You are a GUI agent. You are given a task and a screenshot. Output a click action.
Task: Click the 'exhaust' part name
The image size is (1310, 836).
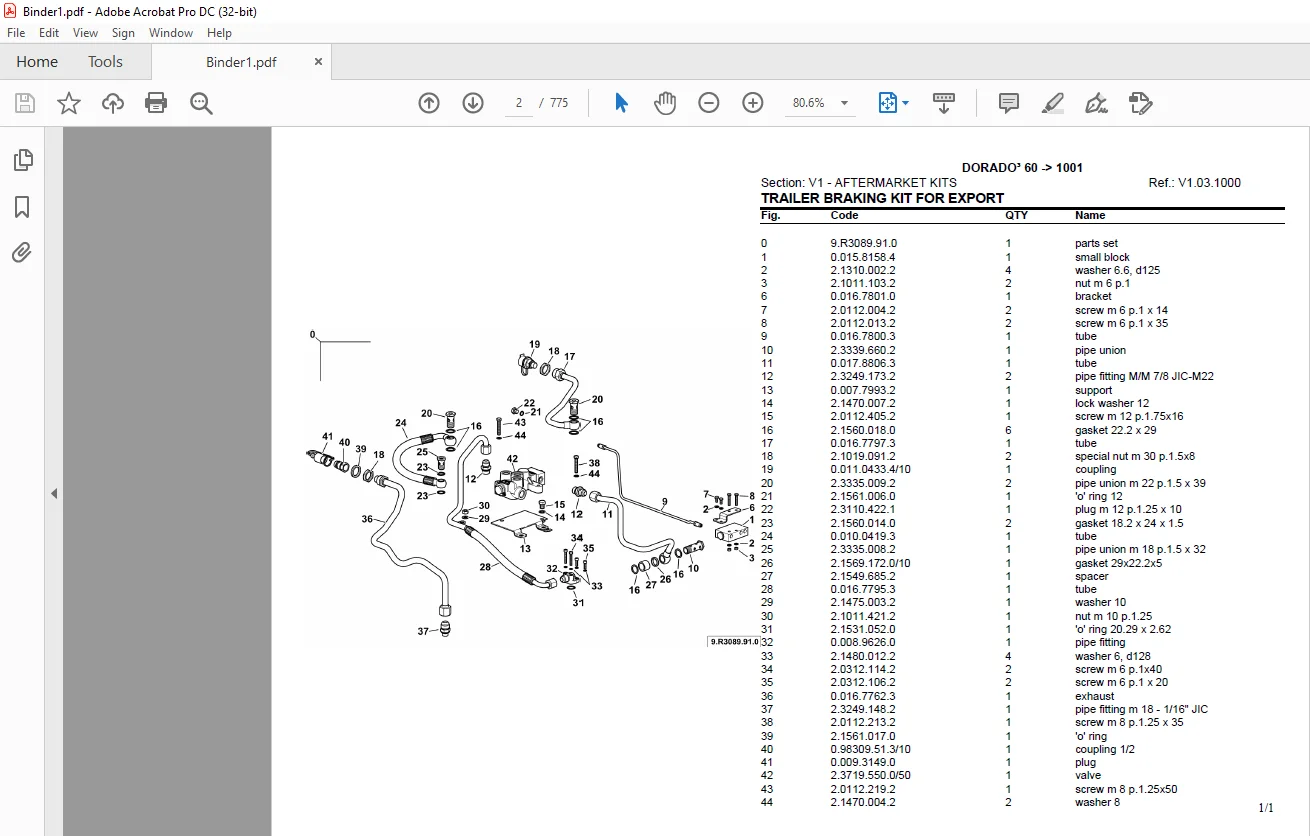(x=1094, y=696)
